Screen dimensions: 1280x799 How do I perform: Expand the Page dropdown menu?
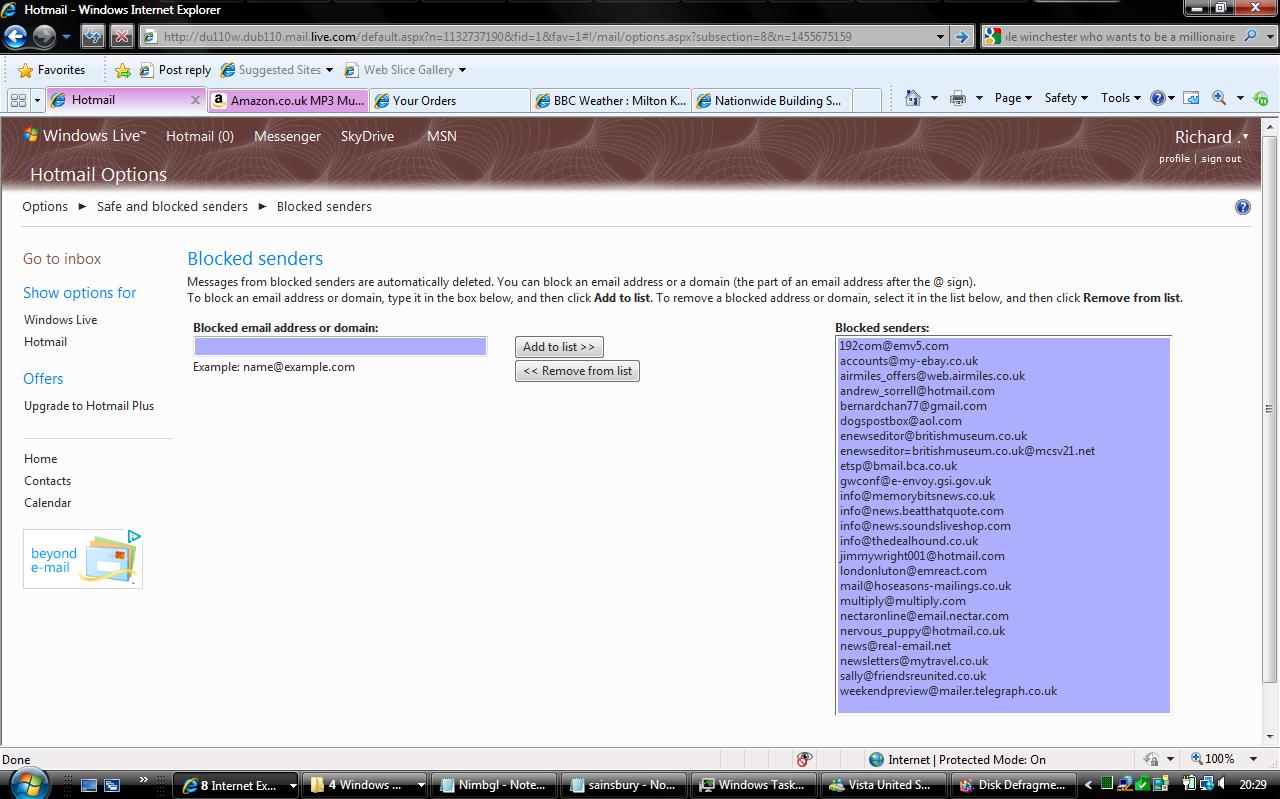pos(1012,98)
